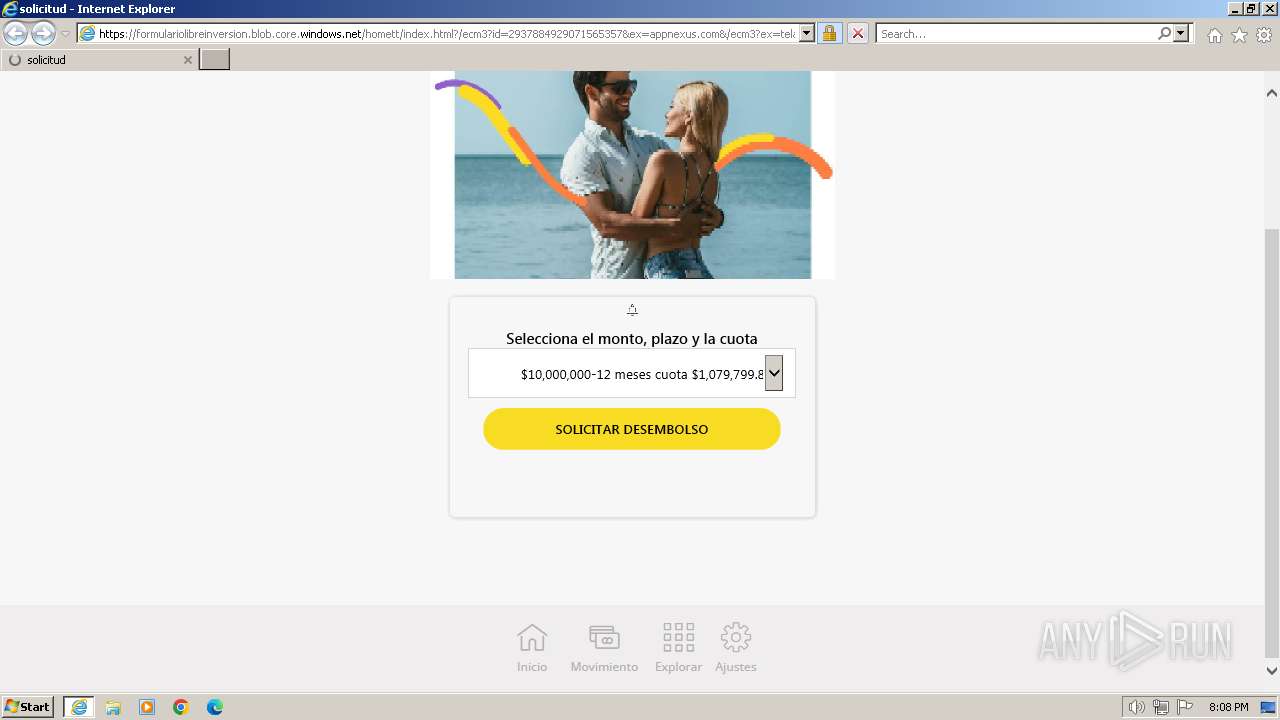Click the SOLICITAR DESEMBOLSO button
Image resolution: width=1280 pixels, height=720 pixels.
tap(632, 429)
